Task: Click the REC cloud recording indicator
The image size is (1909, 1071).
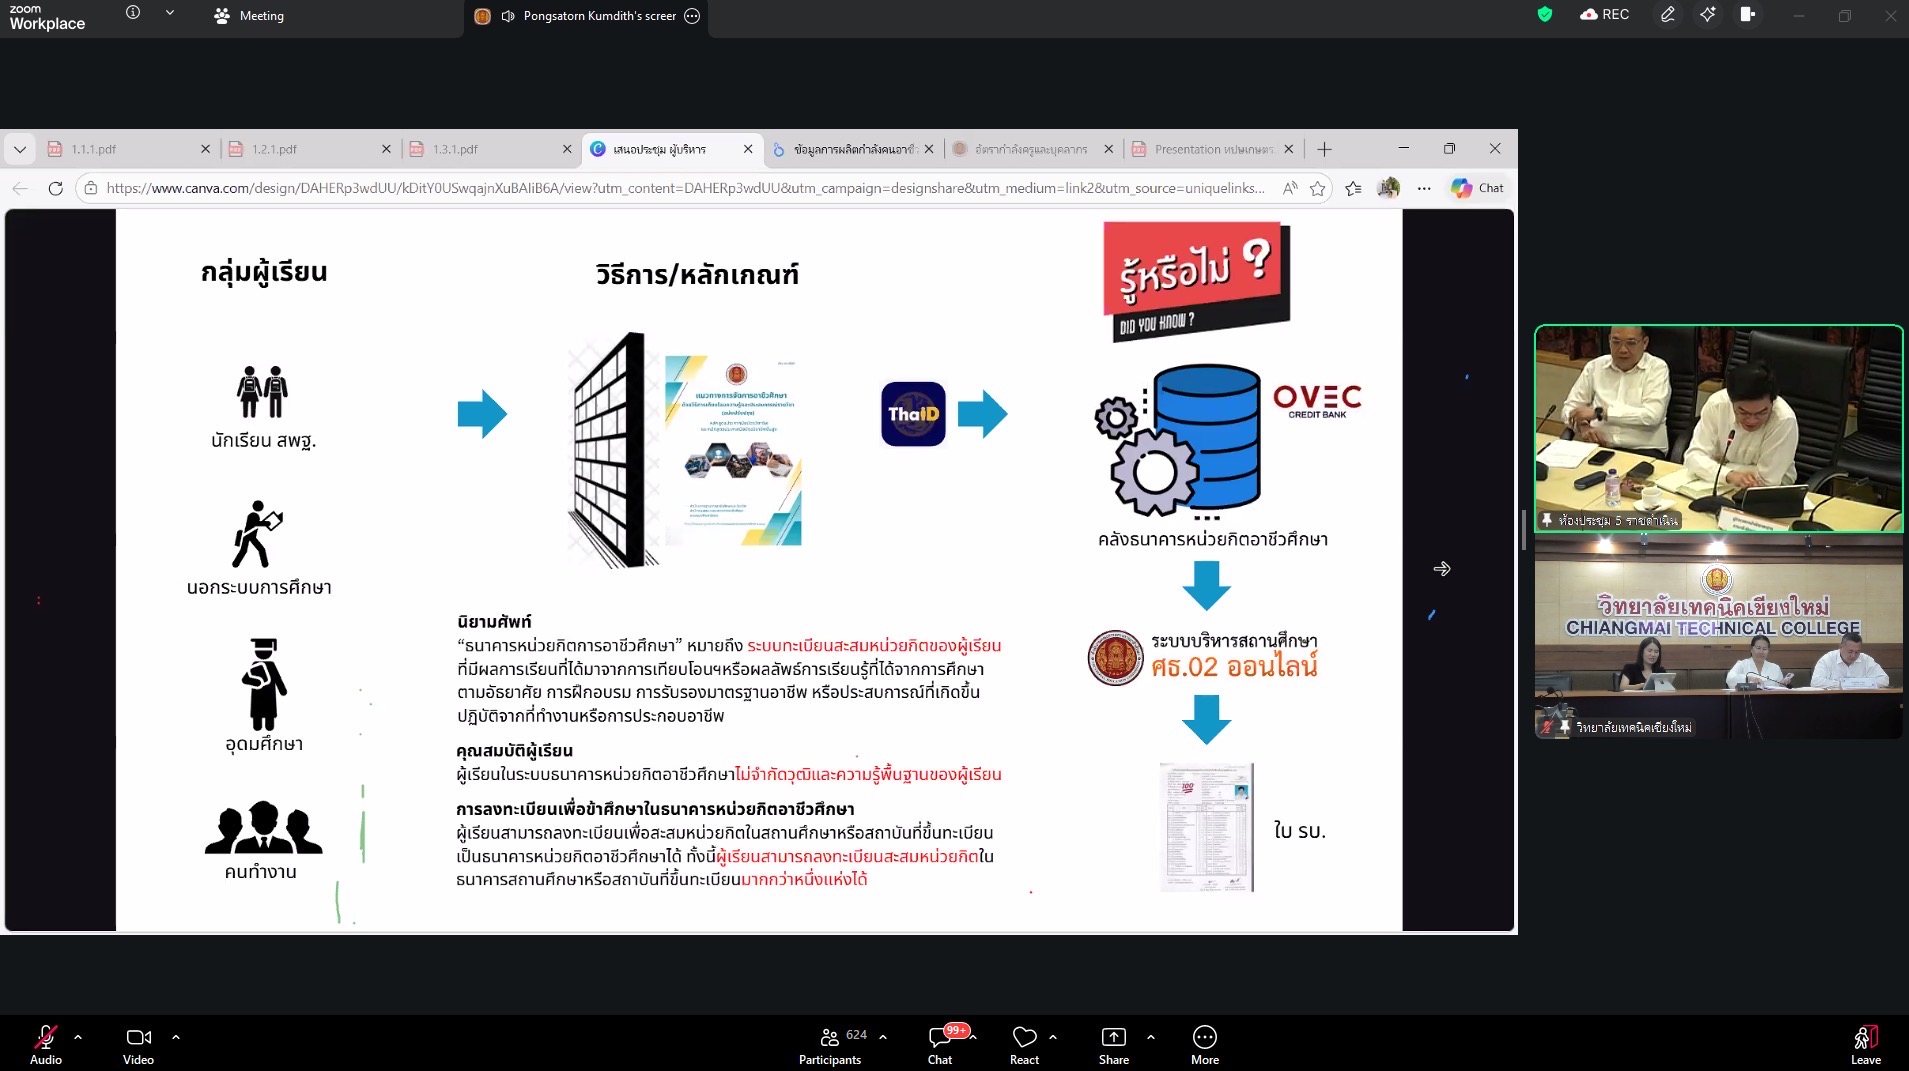Action: 1605,15
